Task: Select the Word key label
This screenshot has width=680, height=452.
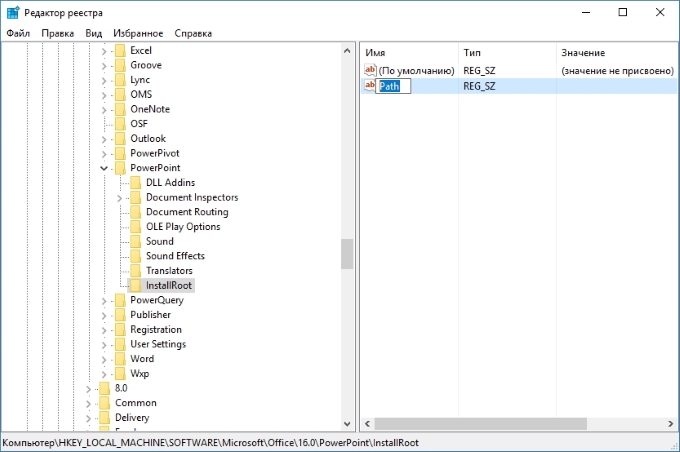Action: click(142, 359)
